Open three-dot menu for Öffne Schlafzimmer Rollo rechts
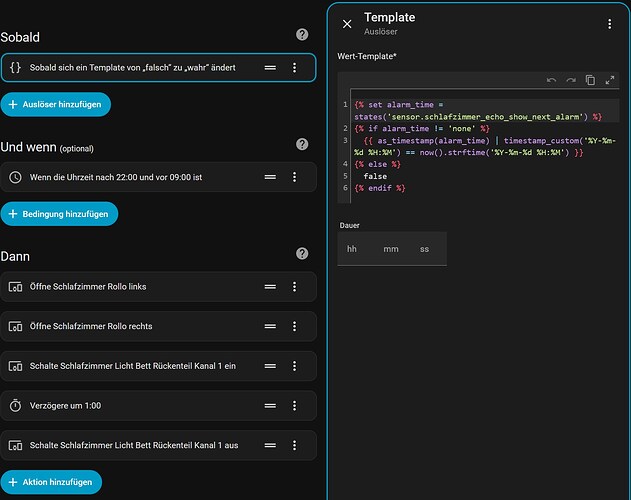Screen dimensions: 631x500 (295, 326)
